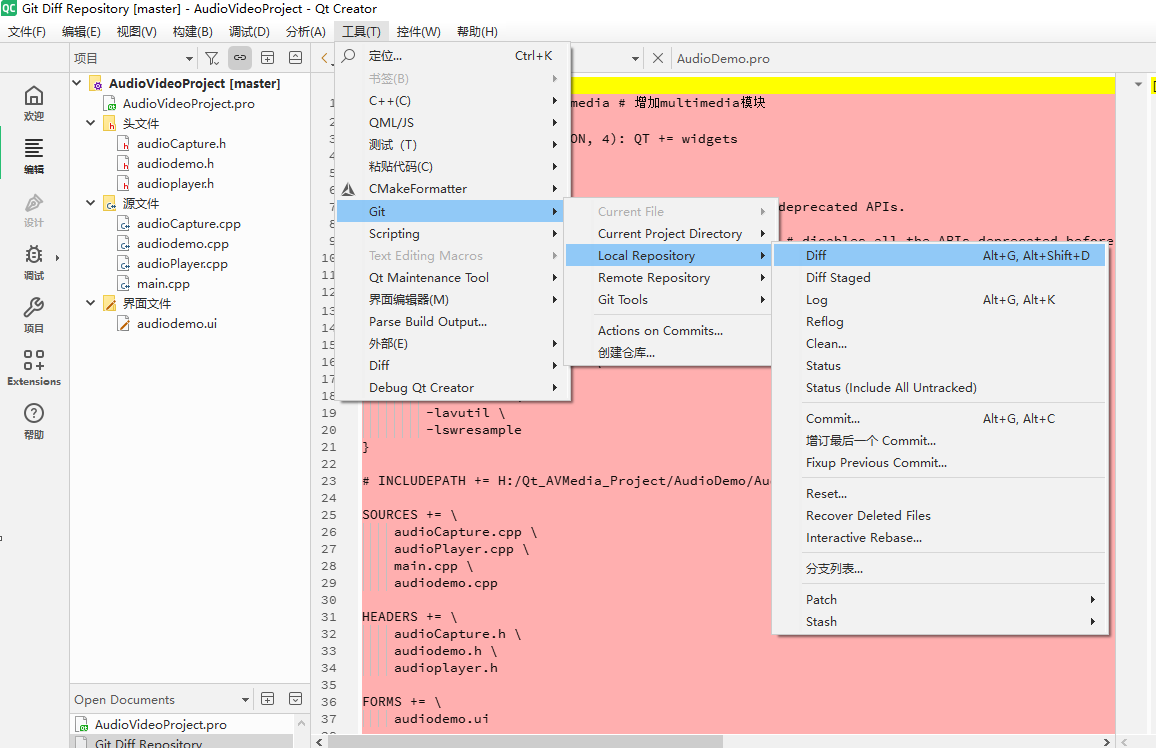This screenshot has height=748, width=1156.
Task: Switch to Edit mode (编辑)
Action: [34, 156]
